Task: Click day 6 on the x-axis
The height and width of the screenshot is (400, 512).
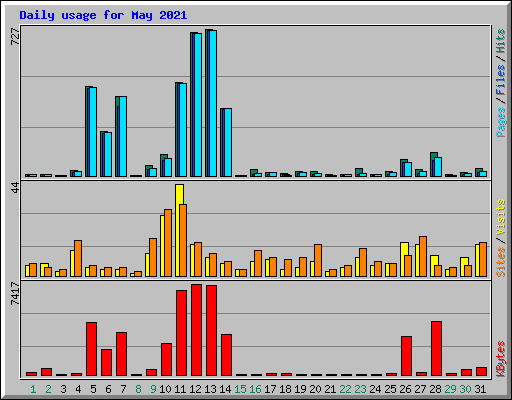Action: point(108,389)
